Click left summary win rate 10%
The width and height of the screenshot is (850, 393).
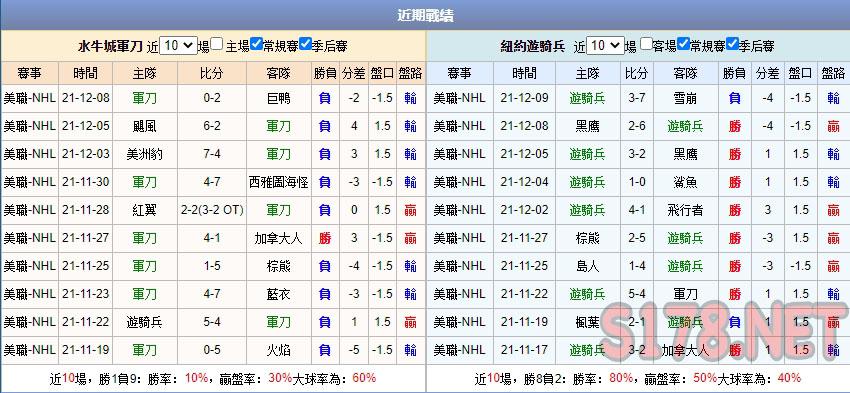pyautogui.click(x=196, y=379)
